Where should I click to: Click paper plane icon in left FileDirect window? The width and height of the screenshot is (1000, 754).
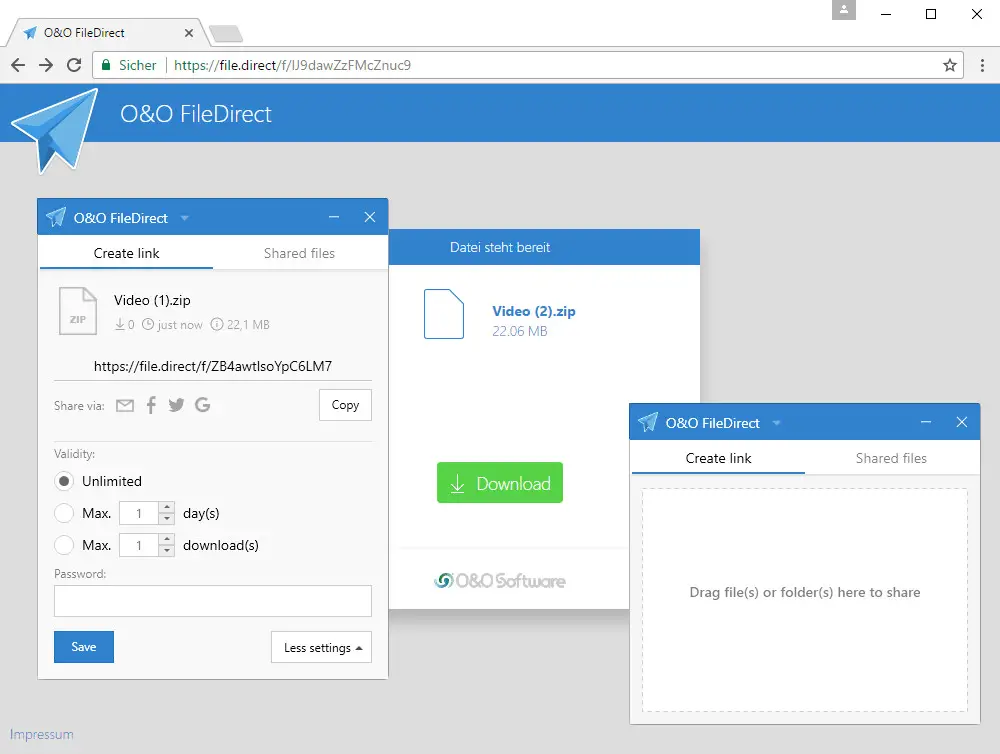pyautogui.click(x=56, y=217)
